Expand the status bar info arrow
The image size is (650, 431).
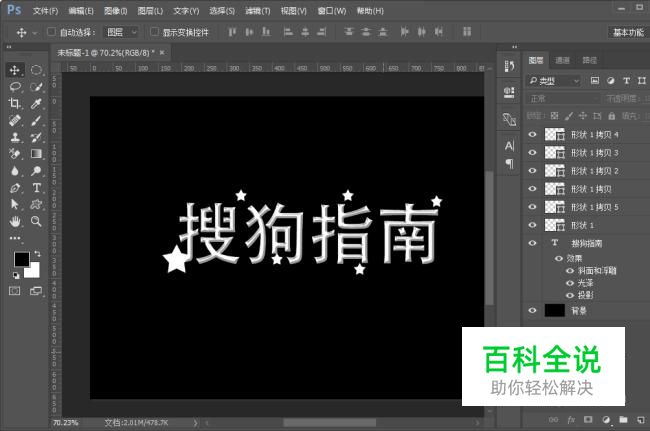[x=195, y=423]
